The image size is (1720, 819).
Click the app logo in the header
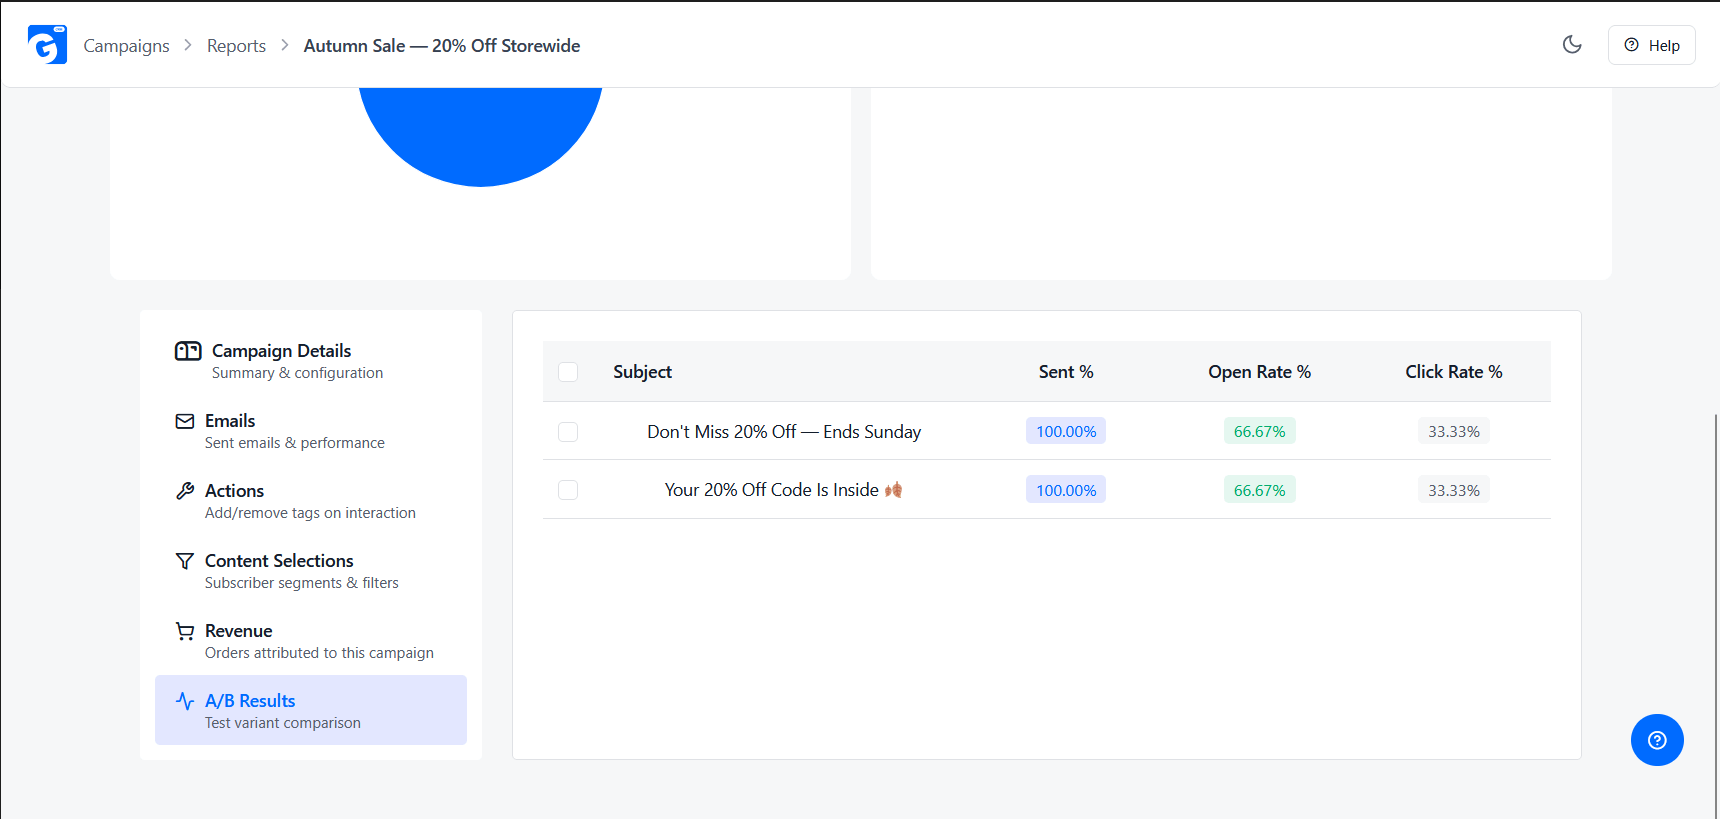click(x=47, y=45)
